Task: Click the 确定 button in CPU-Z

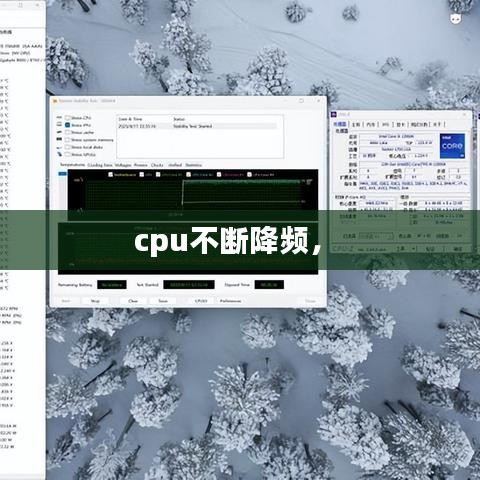Action: tap(457, 249)
